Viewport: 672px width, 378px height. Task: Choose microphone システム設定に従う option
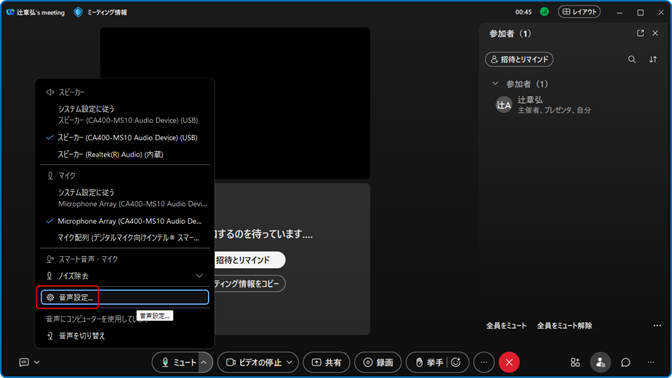point(125,198)
